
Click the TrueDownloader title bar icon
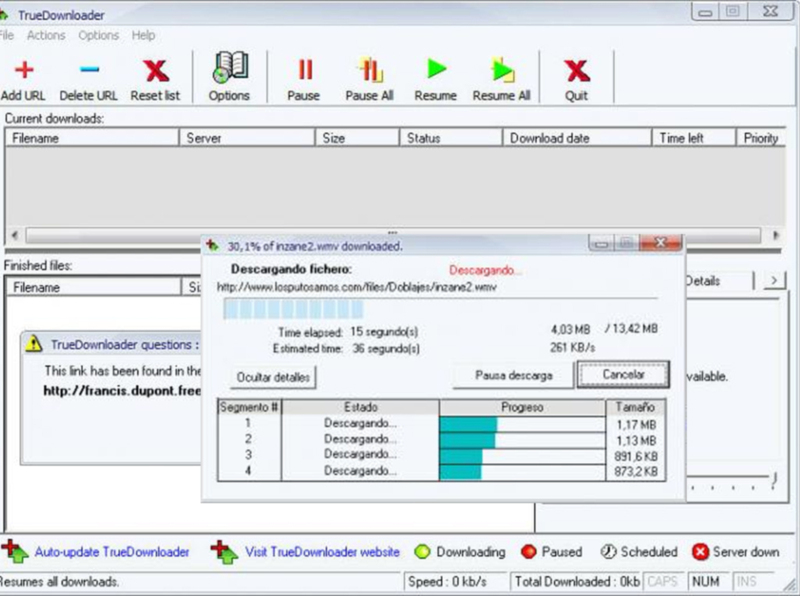pos(4,15)
